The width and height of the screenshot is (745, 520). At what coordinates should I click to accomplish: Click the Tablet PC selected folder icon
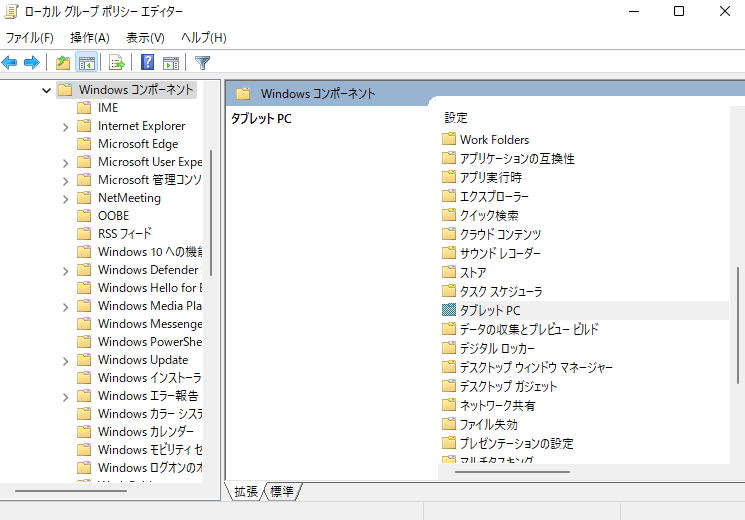click(x=449, y=310)
